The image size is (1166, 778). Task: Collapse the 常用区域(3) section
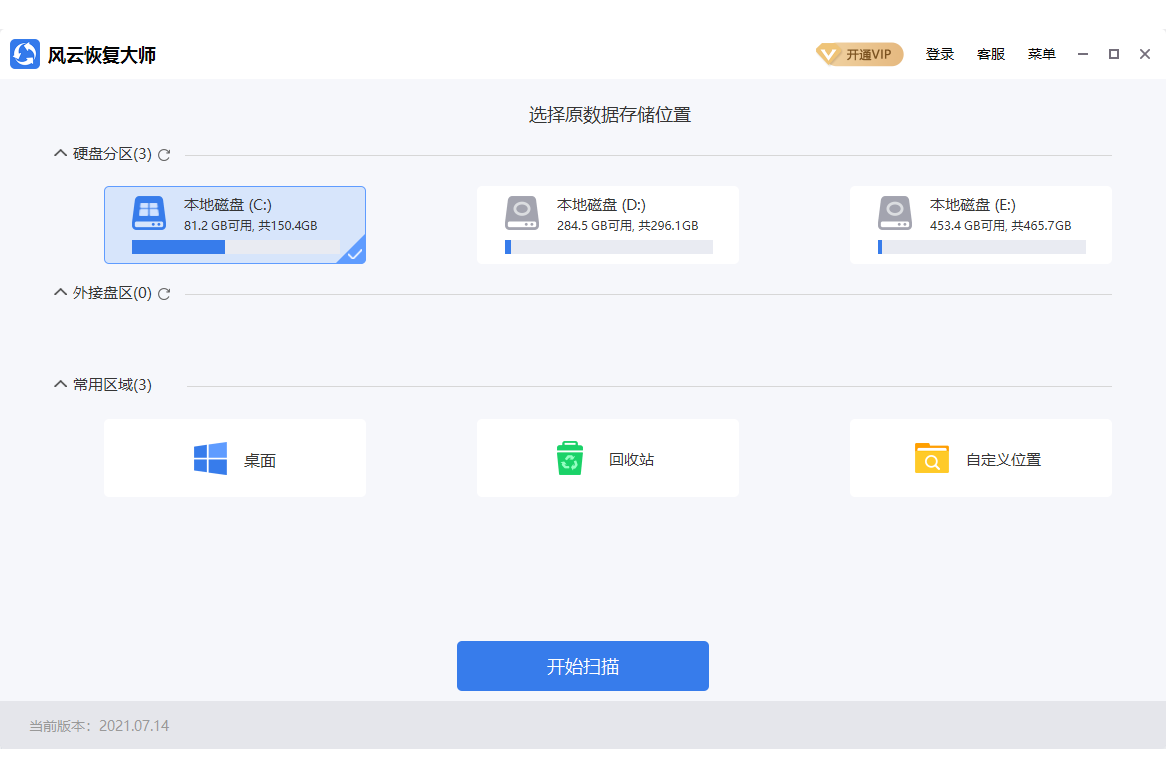[x=60, y=385]
